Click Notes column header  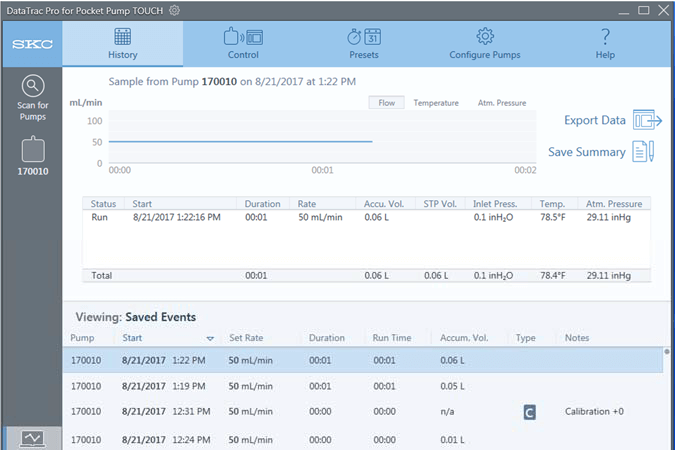pyautogui.click(x=577, y=338)
